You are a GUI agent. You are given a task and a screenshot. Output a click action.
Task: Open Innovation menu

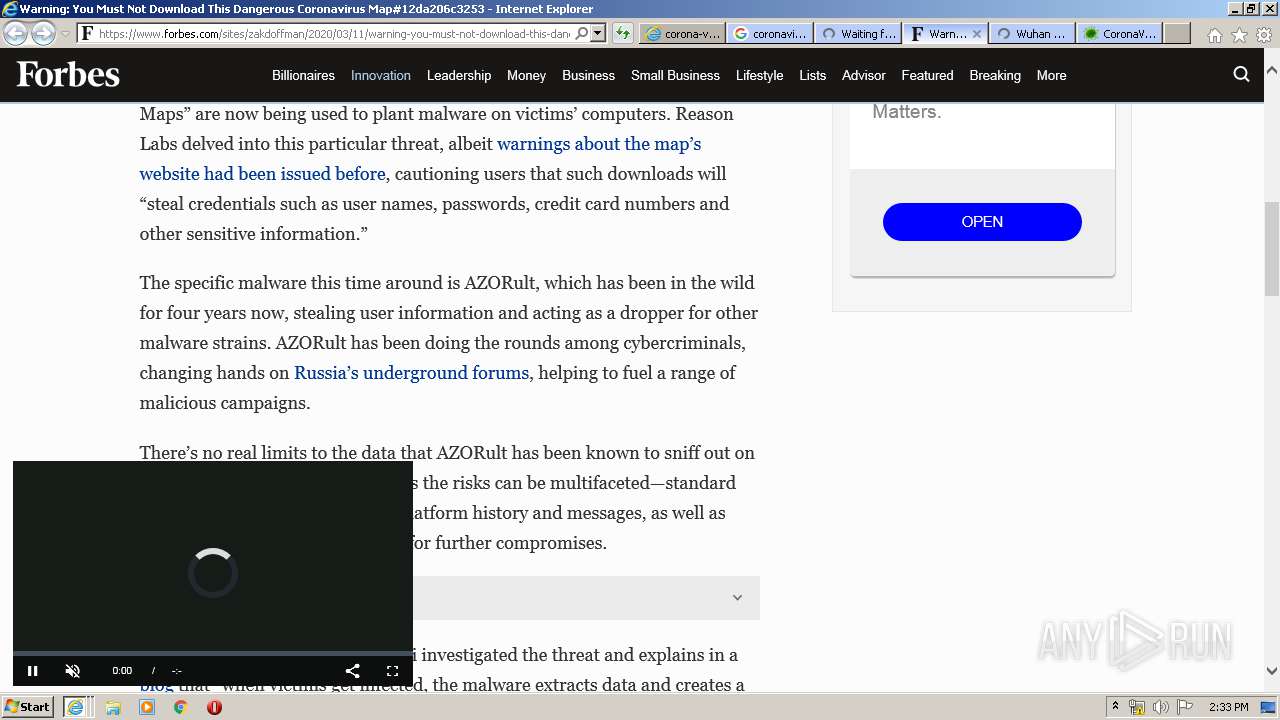[381, 75]
